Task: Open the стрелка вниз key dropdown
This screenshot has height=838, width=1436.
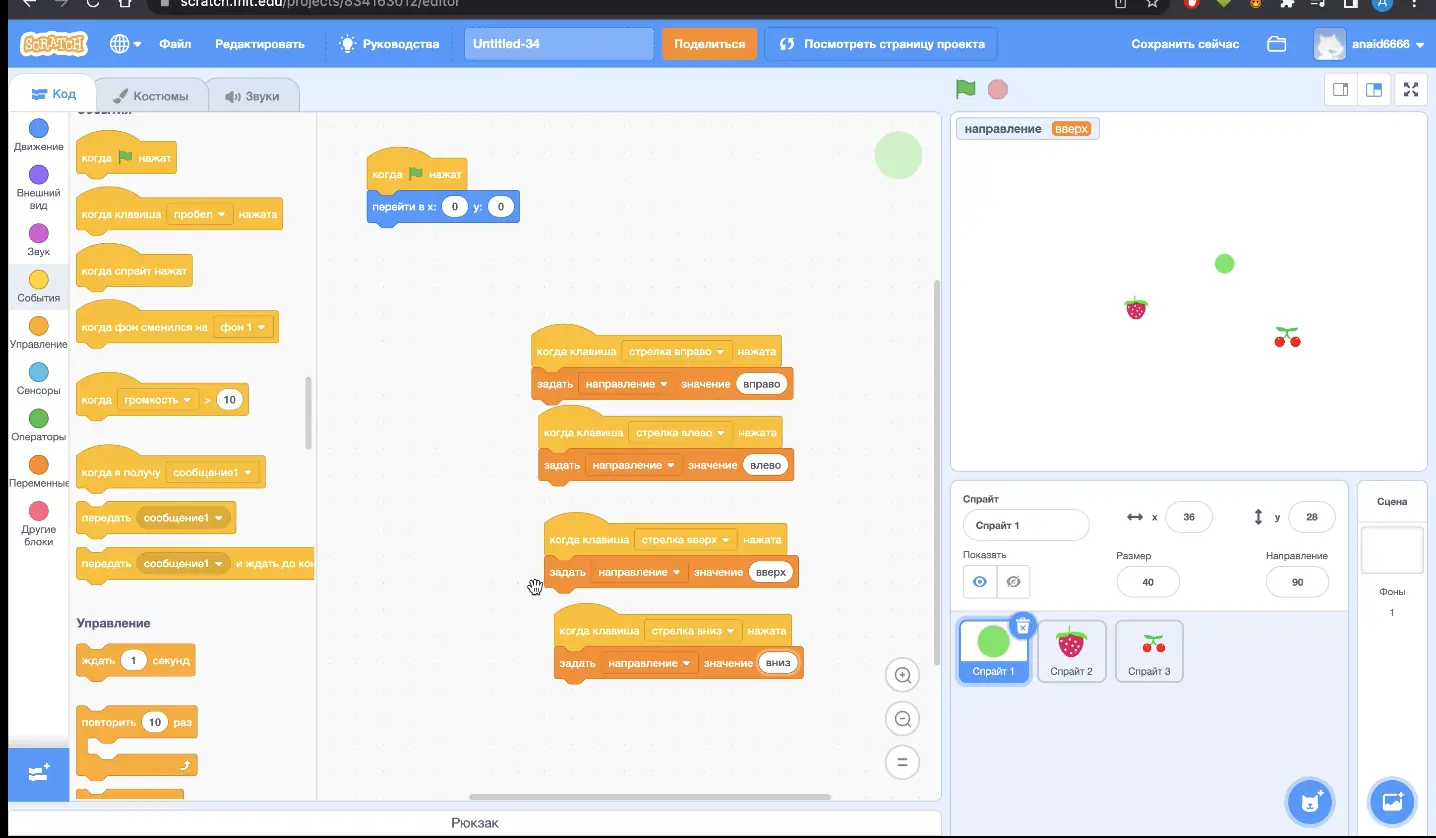Action: tap(693, 631)
